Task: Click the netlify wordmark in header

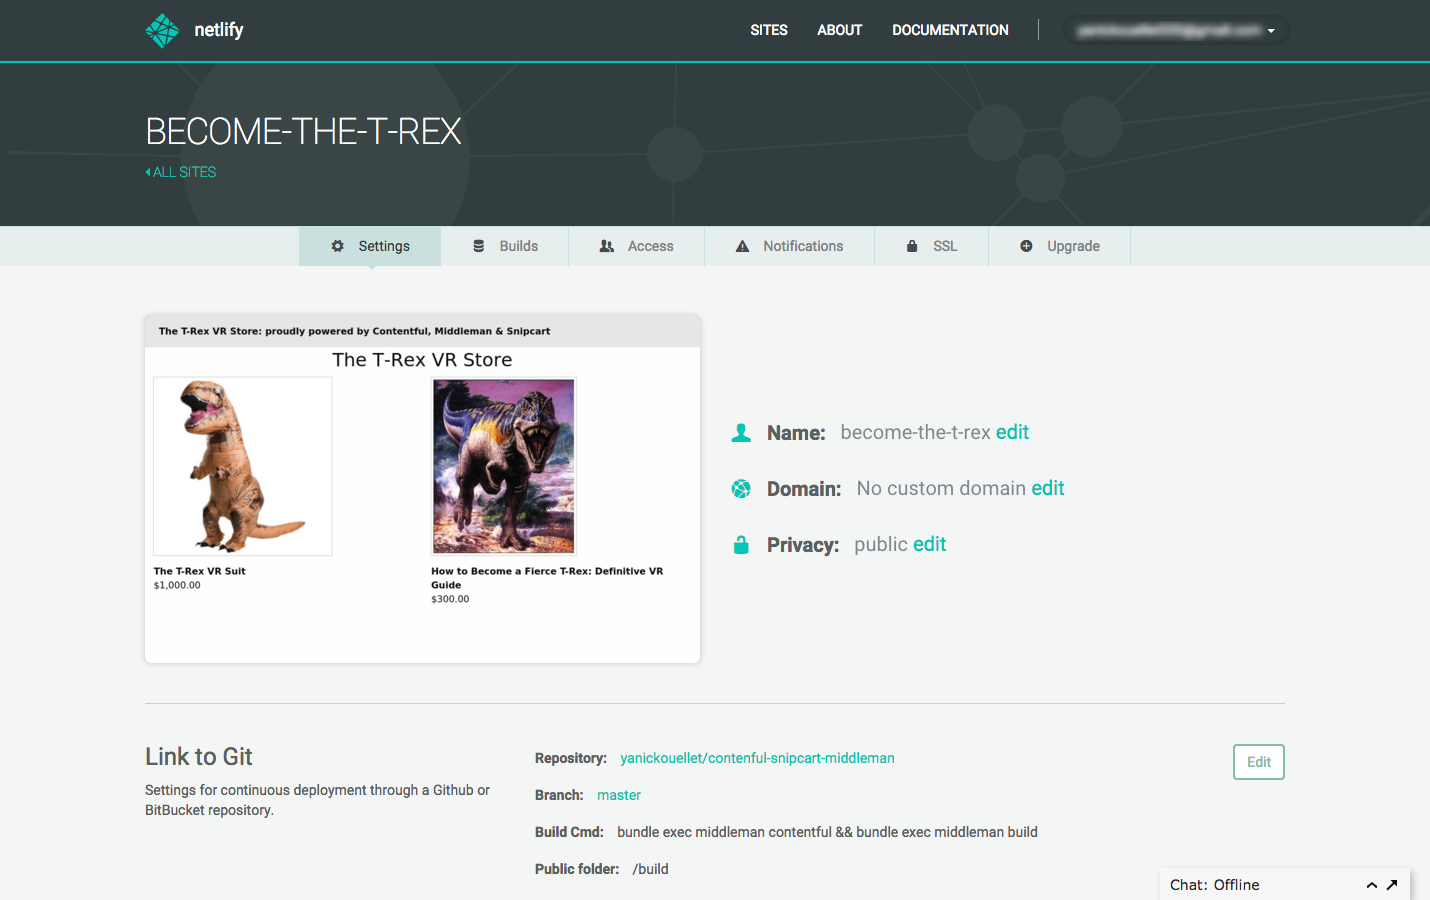Action: point(219,30)
